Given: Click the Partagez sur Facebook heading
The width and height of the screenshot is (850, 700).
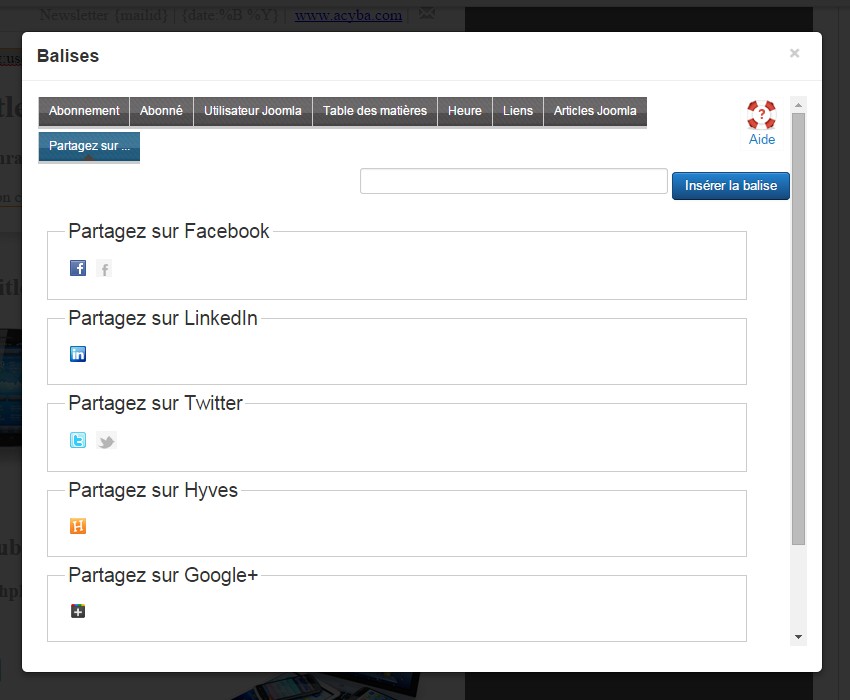Looking at the screenshot, I should [x=169, y=232].
